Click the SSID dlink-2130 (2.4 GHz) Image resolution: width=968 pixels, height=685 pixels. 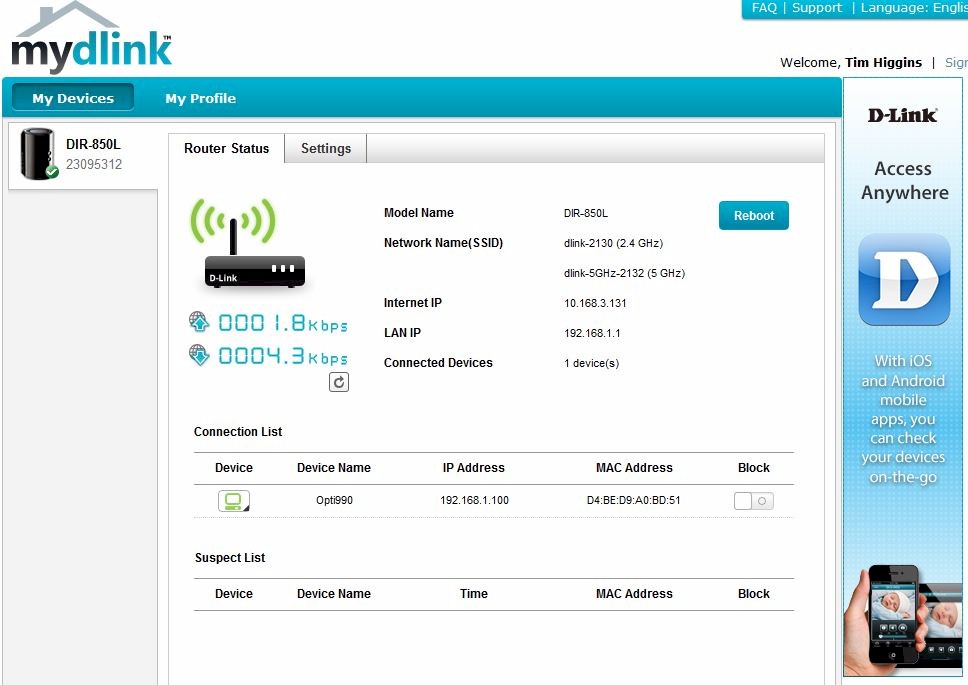[x=614, y=243]
